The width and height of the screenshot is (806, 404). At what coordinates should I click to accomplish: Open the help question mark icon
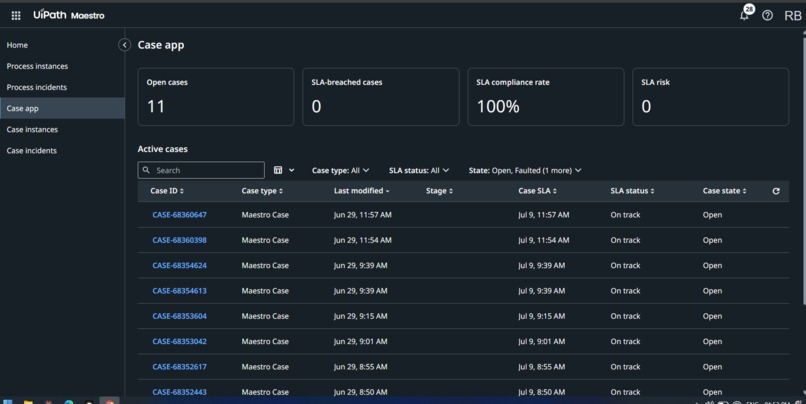(x=767, y=15)
